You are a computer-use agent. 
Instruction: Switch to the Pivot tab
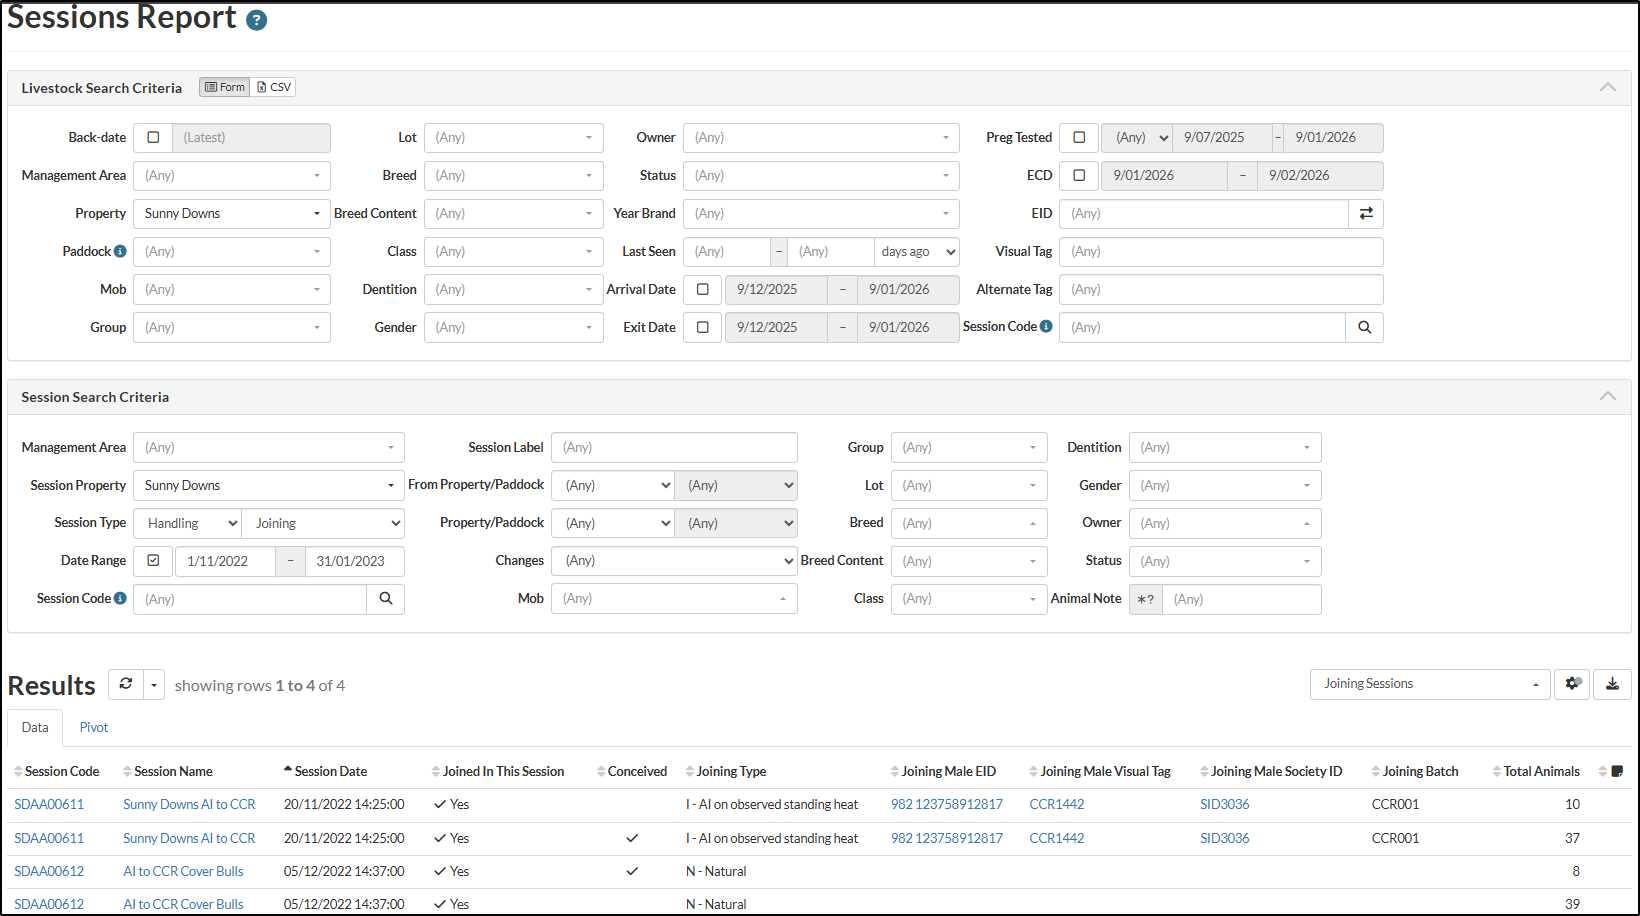[x=94, y=727]
